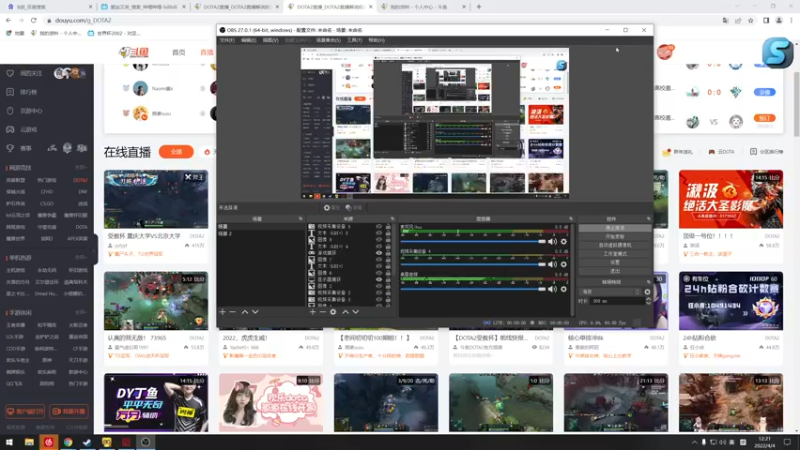Toggle visibility of 图像 7 source
This screenshot has width=800, height=450.
379,260
